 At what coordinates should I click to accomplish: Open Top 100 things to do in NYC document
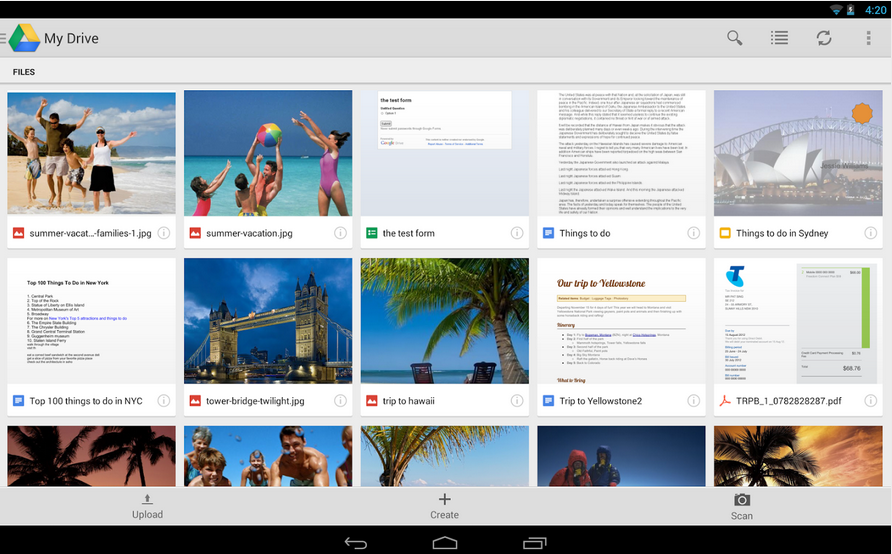pos(91,321)
